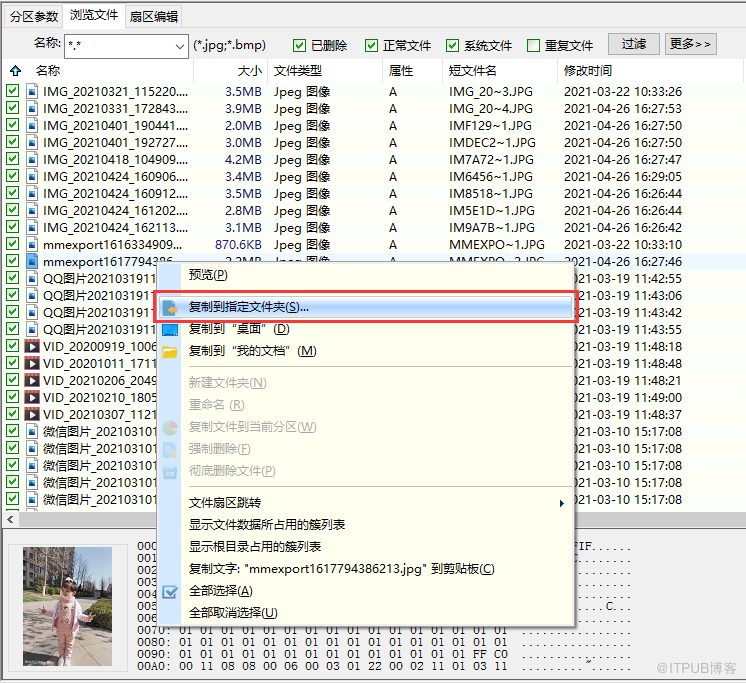
Task: Click file icon of first QQ图片 row
Action: pos(32,278)
